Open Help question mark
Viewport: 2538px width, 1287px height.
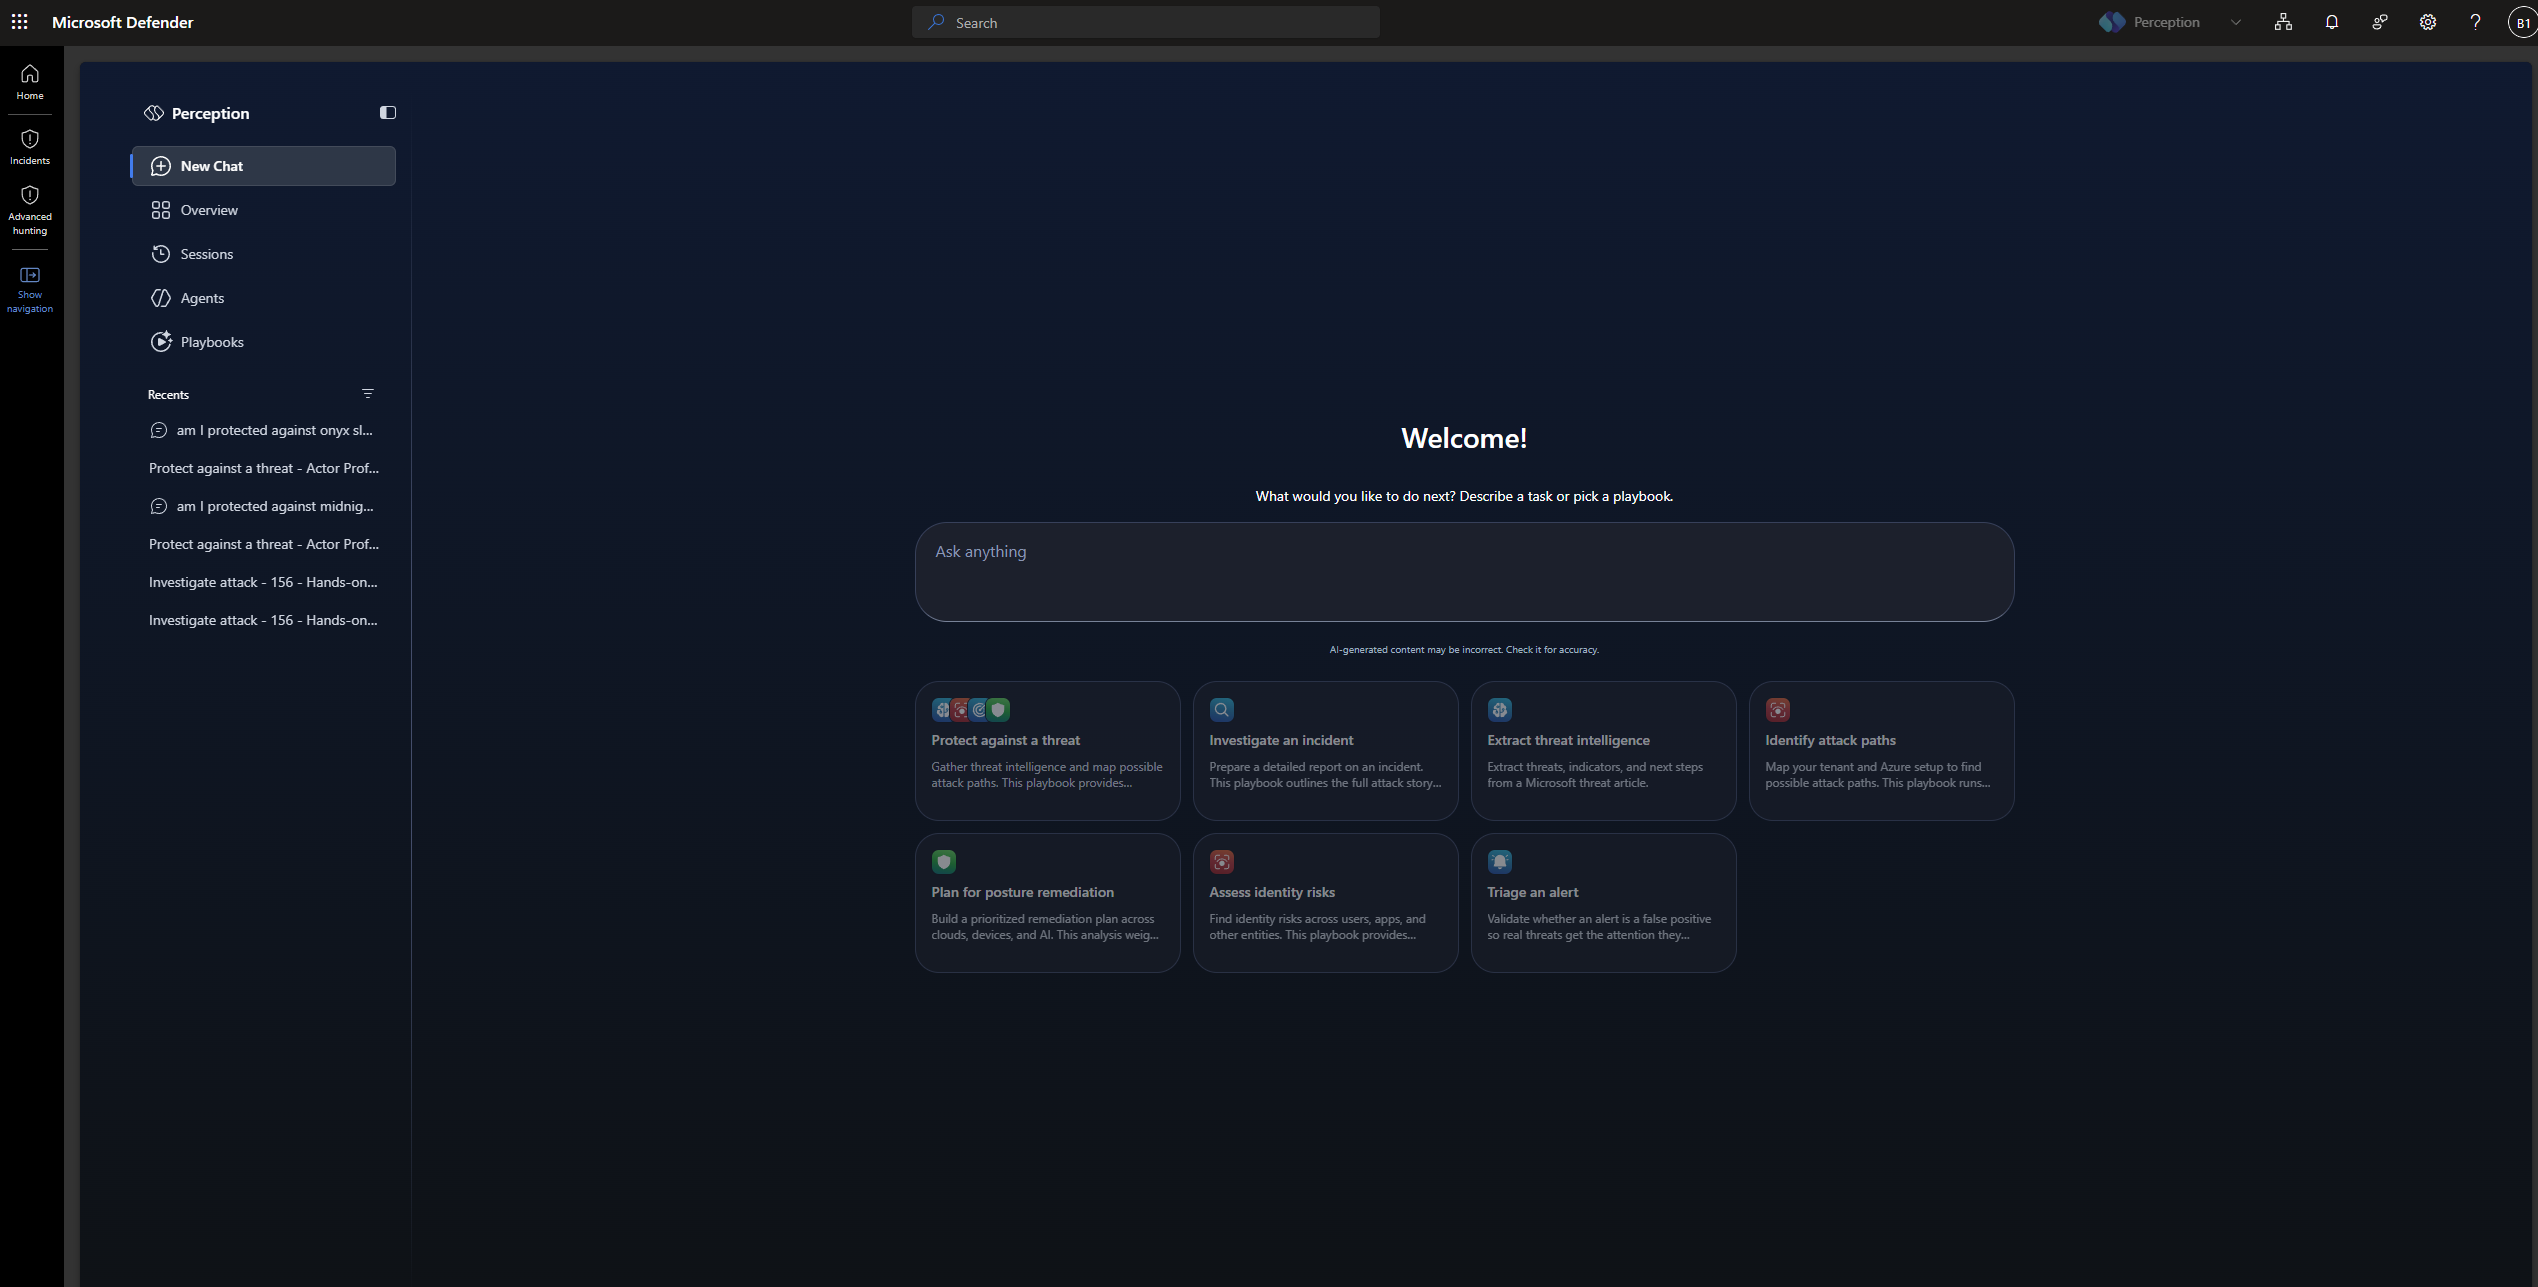coord(2475,22)
